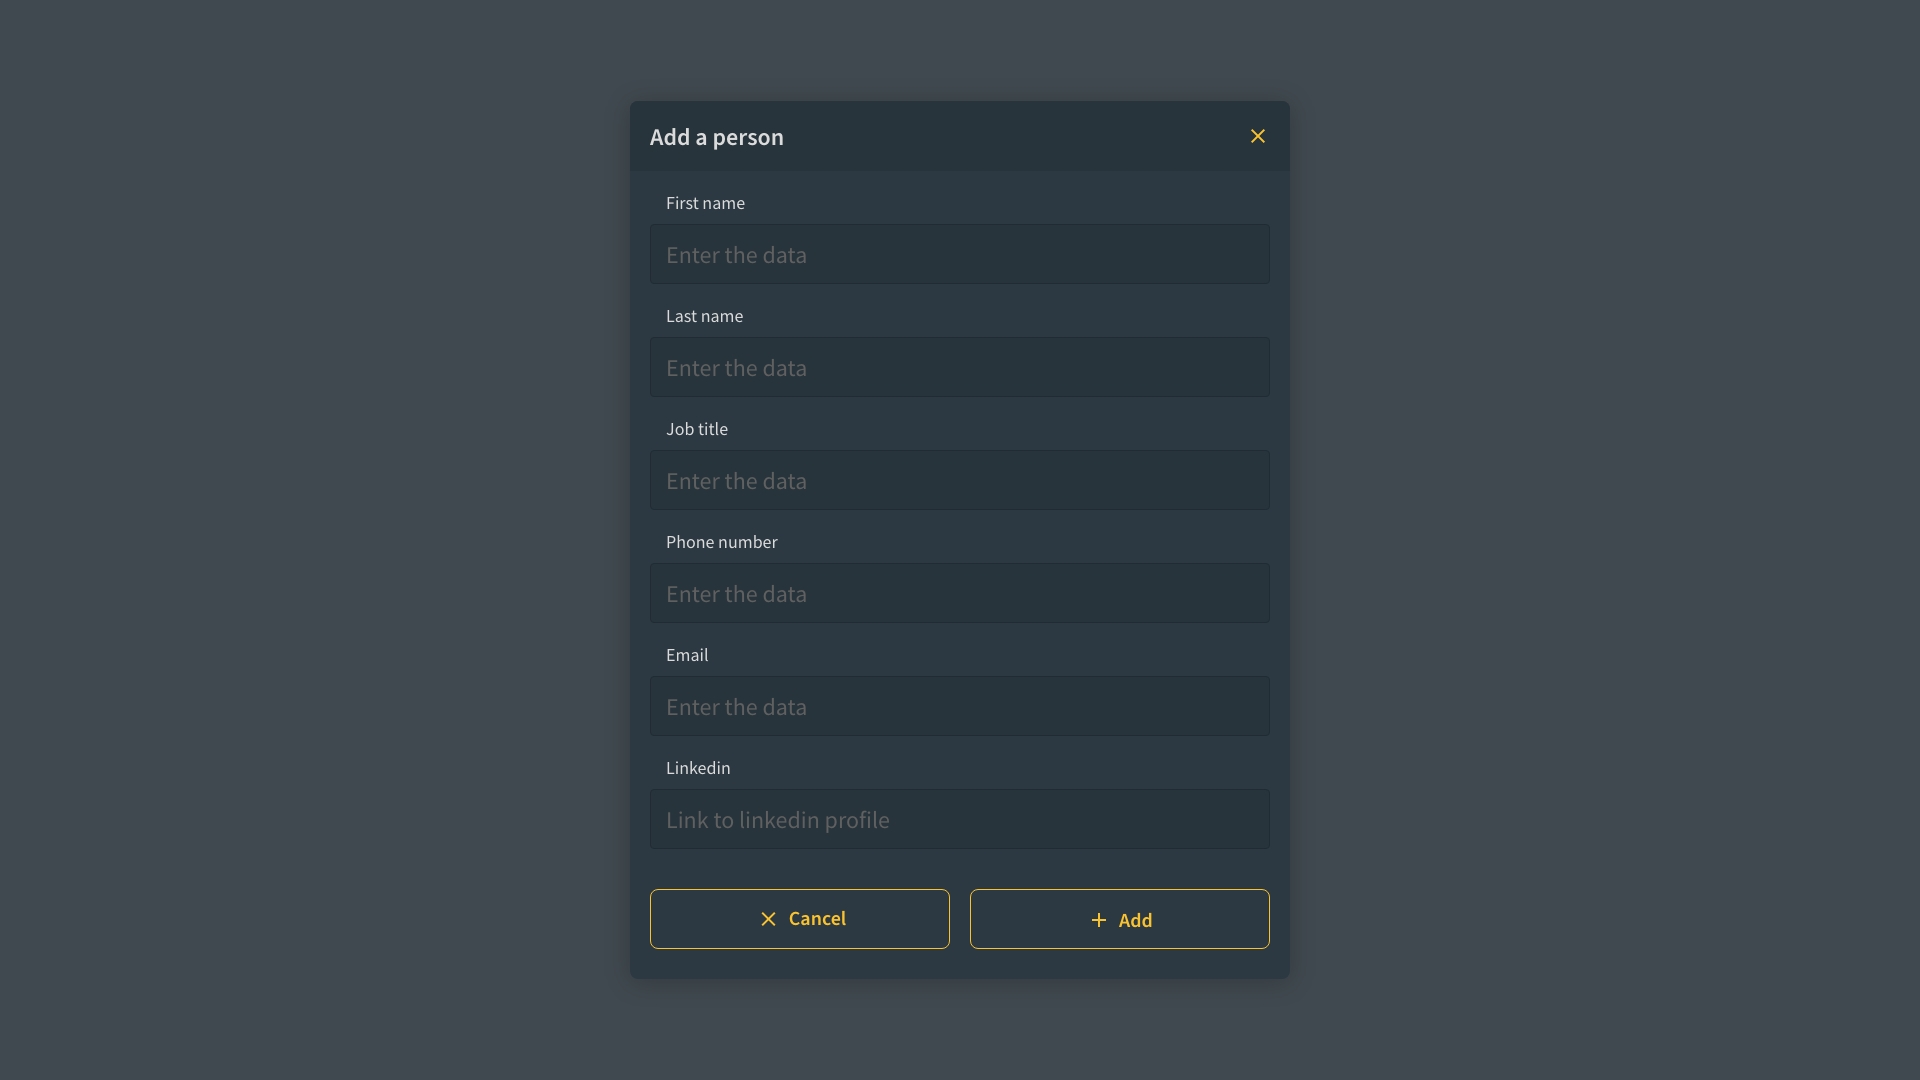Close the Add a person dialog
Viewport: 1920px width, 1080px height.
[x=1257, y=136]
